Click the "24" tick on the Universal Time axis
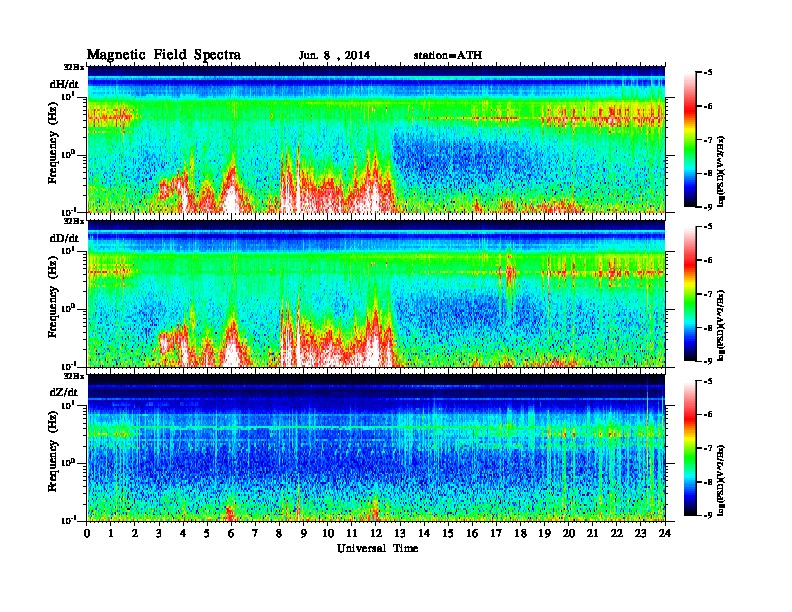Viewport: 792px width, 612px height. click(665, 533)
